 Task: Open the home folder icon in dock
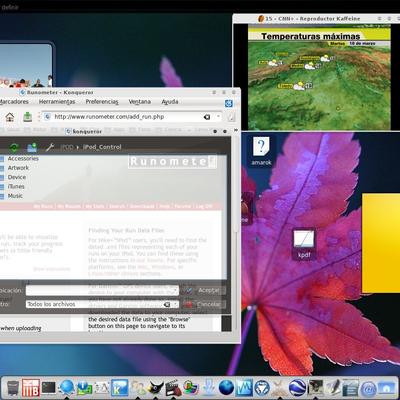386,389
